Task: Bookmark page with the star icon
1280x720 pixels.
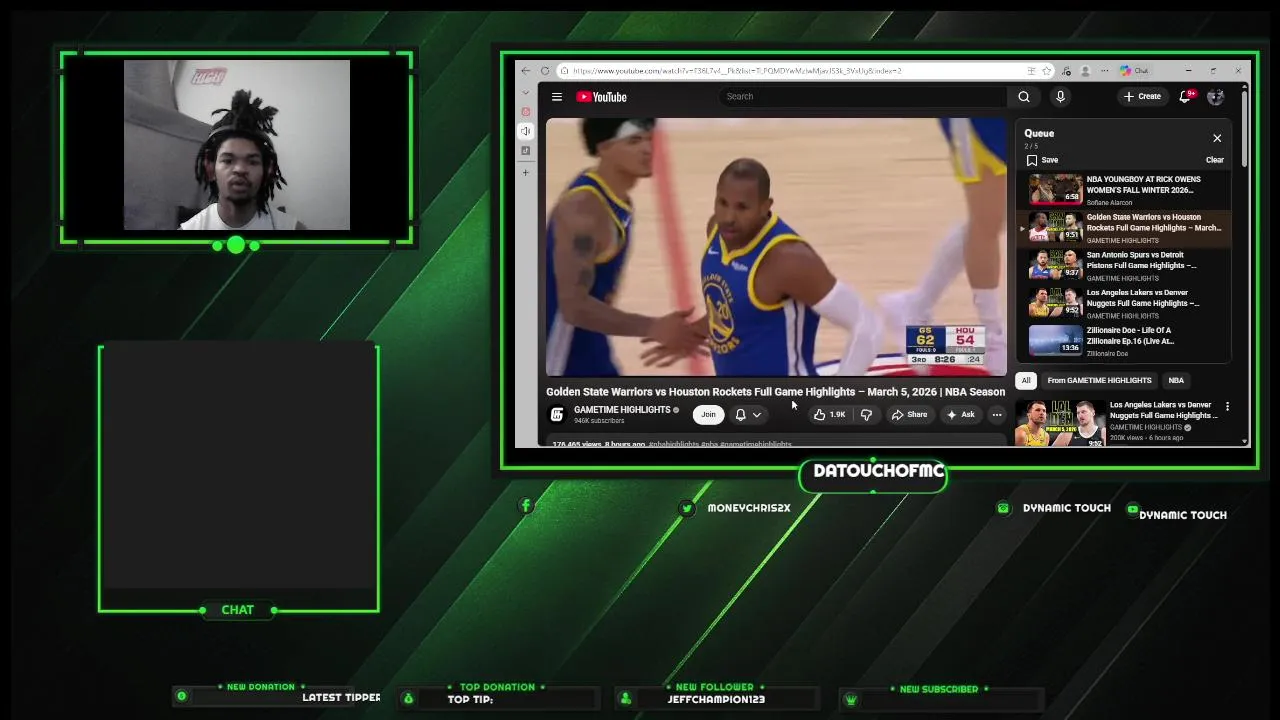Action: [x=1046, y=71]
